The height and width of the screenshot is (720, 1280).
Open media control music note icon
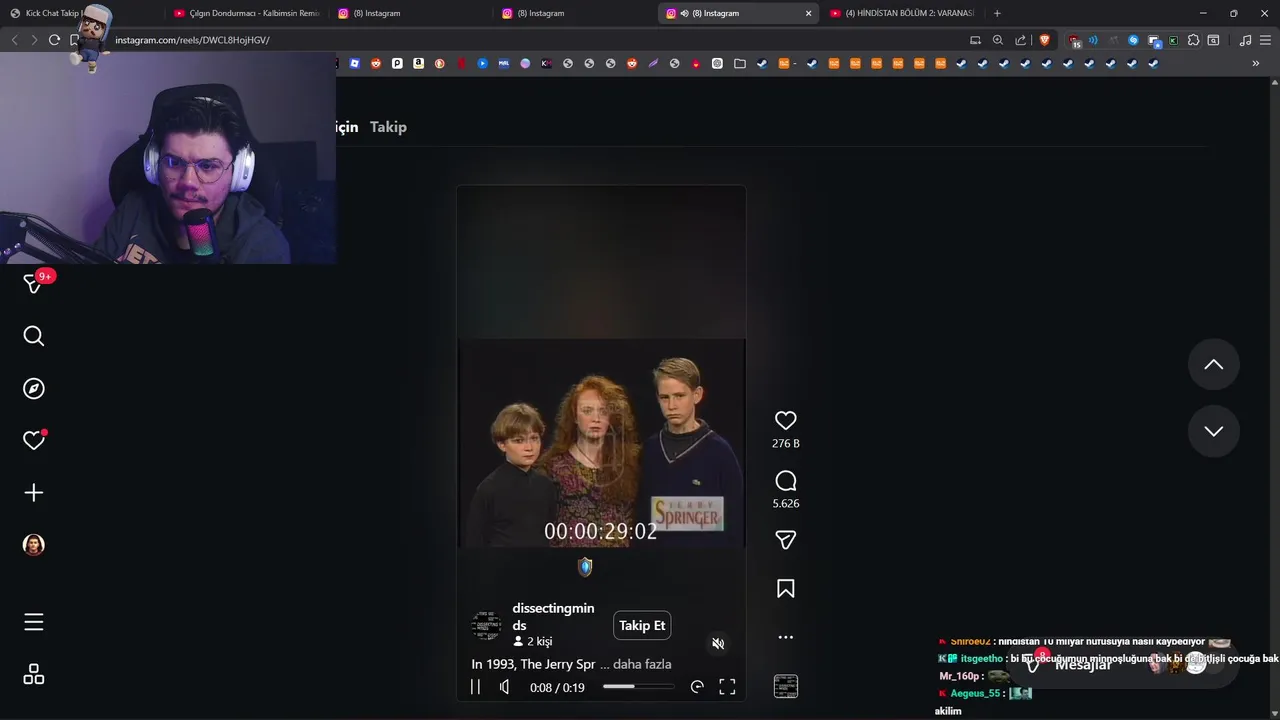(x=1245, y=40)
